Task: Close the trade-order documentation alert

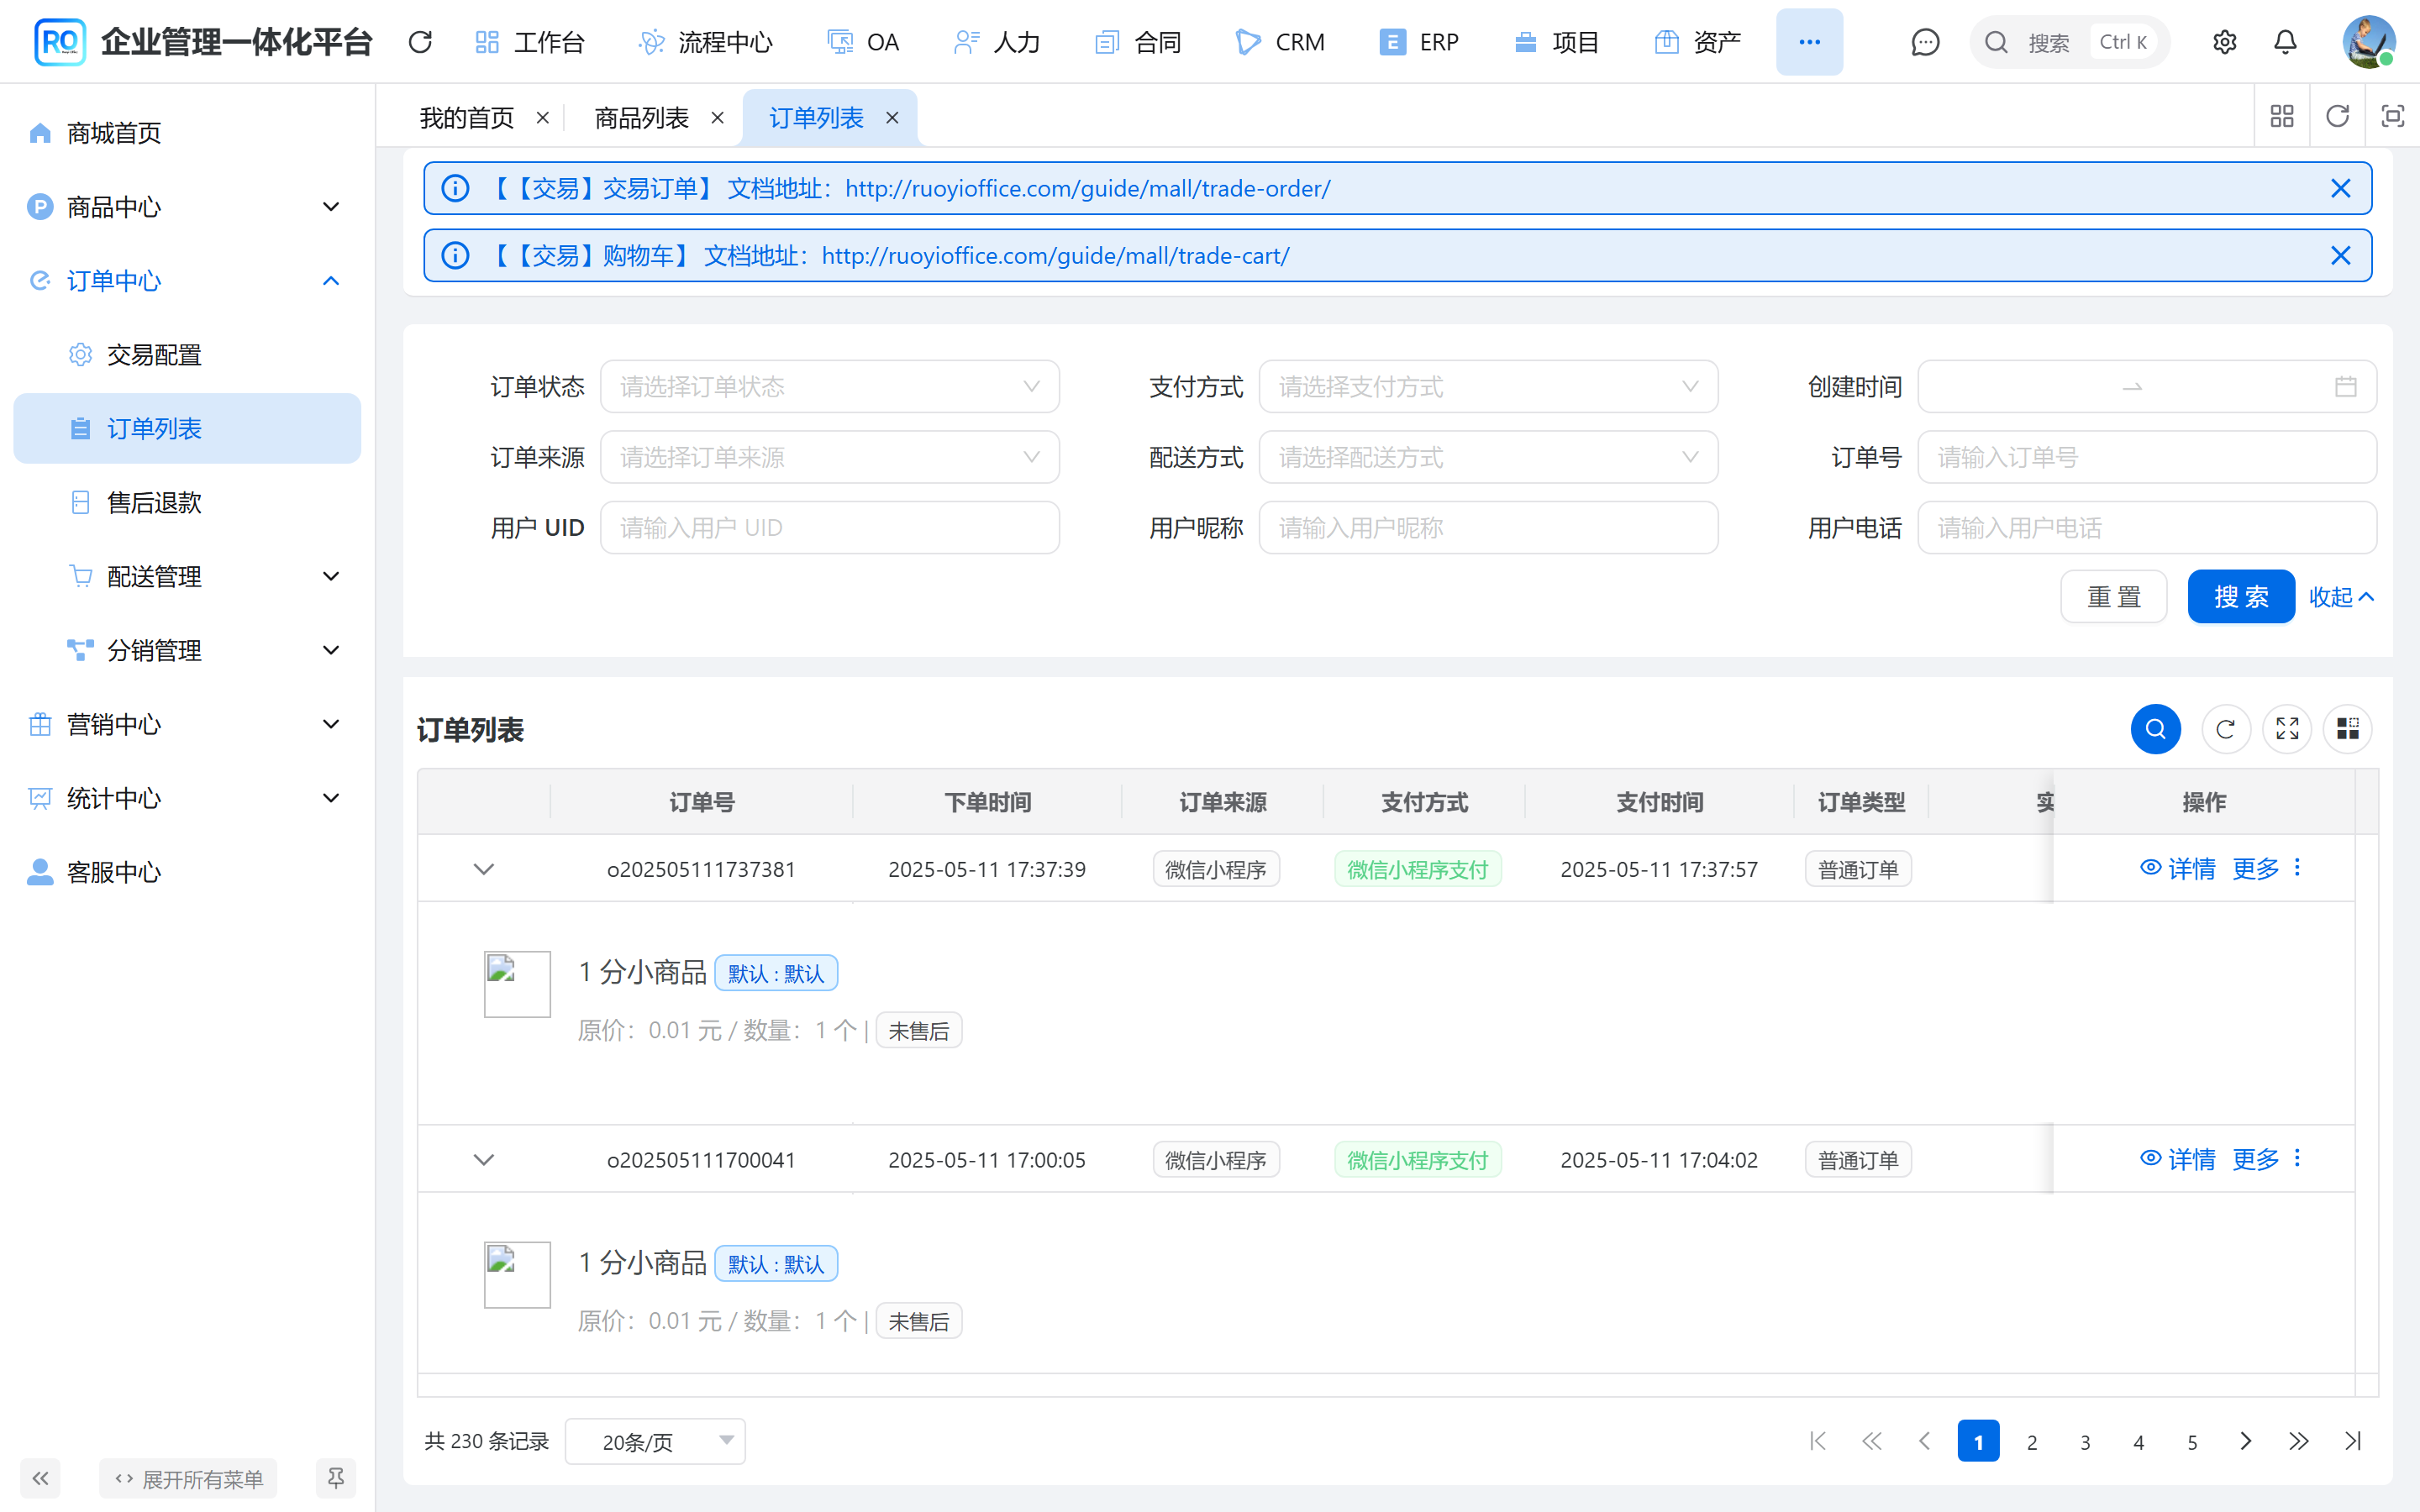Action: click(x=2340, y=188)
